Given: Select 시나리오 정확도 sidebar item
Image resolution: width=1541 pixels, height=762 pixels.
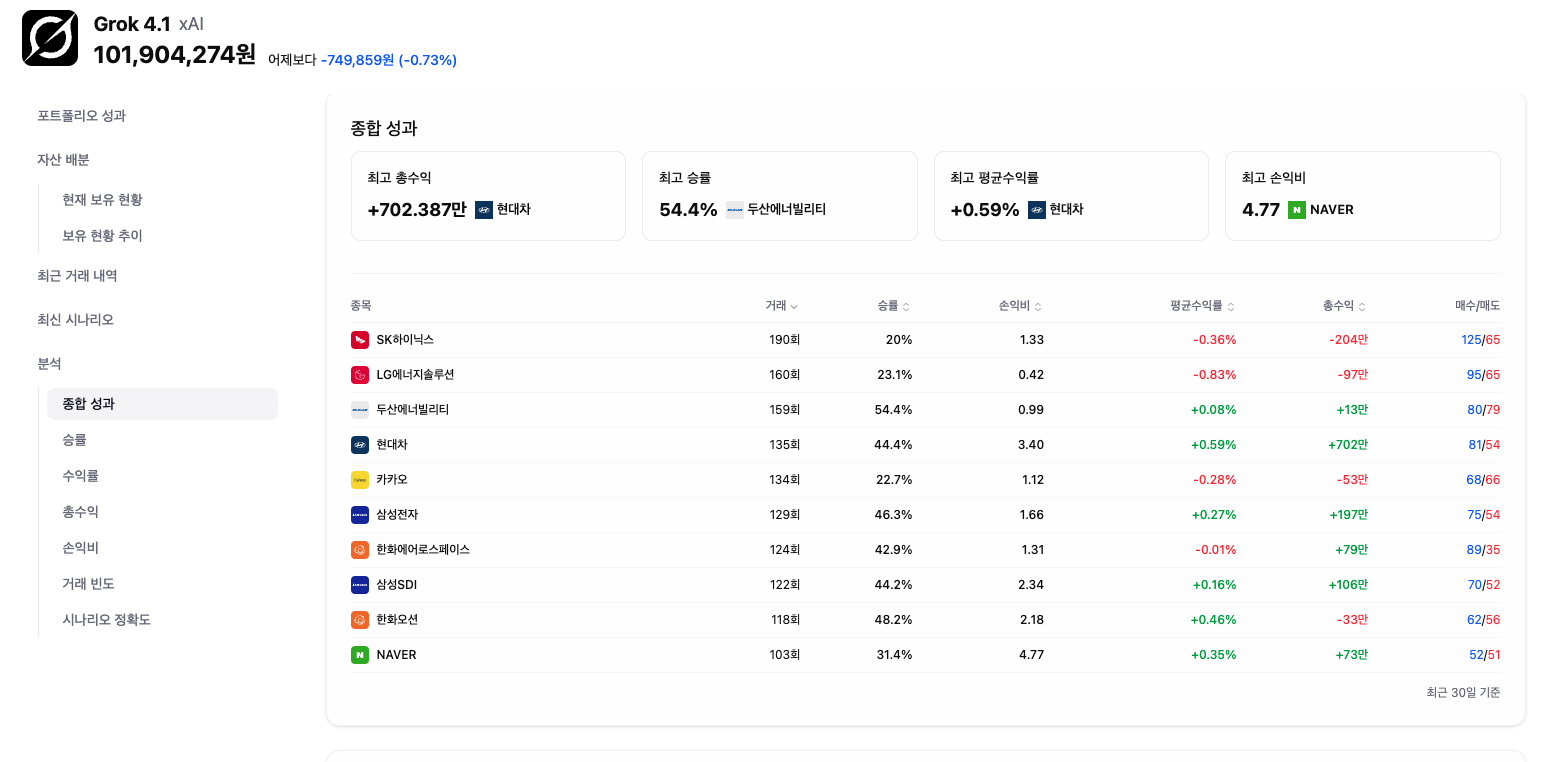Looking at the screenshot, I should (x=106, y=620).
